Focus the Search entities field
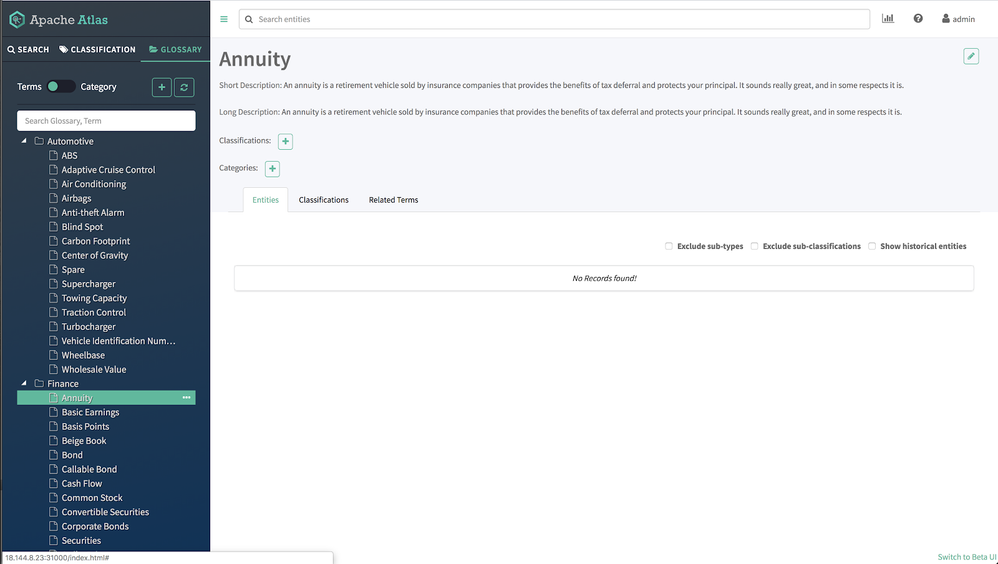Viewport: 998px width, 564px height. point(554,19)
